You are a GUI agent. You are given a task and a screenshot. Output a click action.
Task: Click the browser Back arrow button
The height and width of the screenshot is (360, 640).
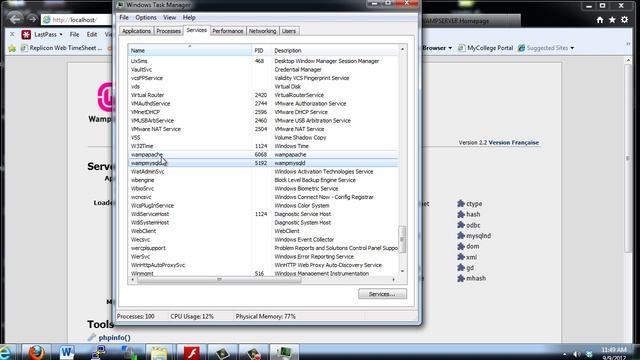pos(15,19)
